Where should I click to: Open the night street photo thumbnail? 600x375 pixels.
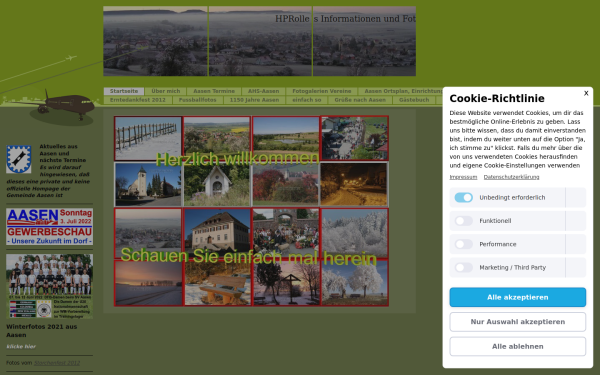(x=354, y=184)
